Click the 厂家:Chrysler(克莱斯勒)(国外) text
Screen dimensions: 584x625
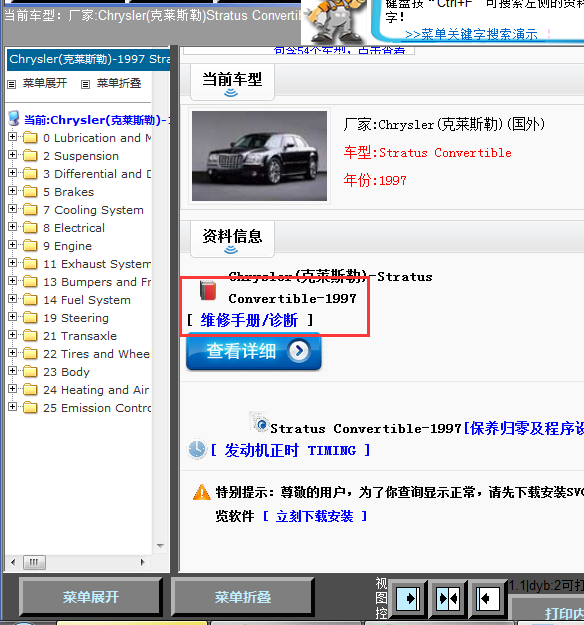444,124
